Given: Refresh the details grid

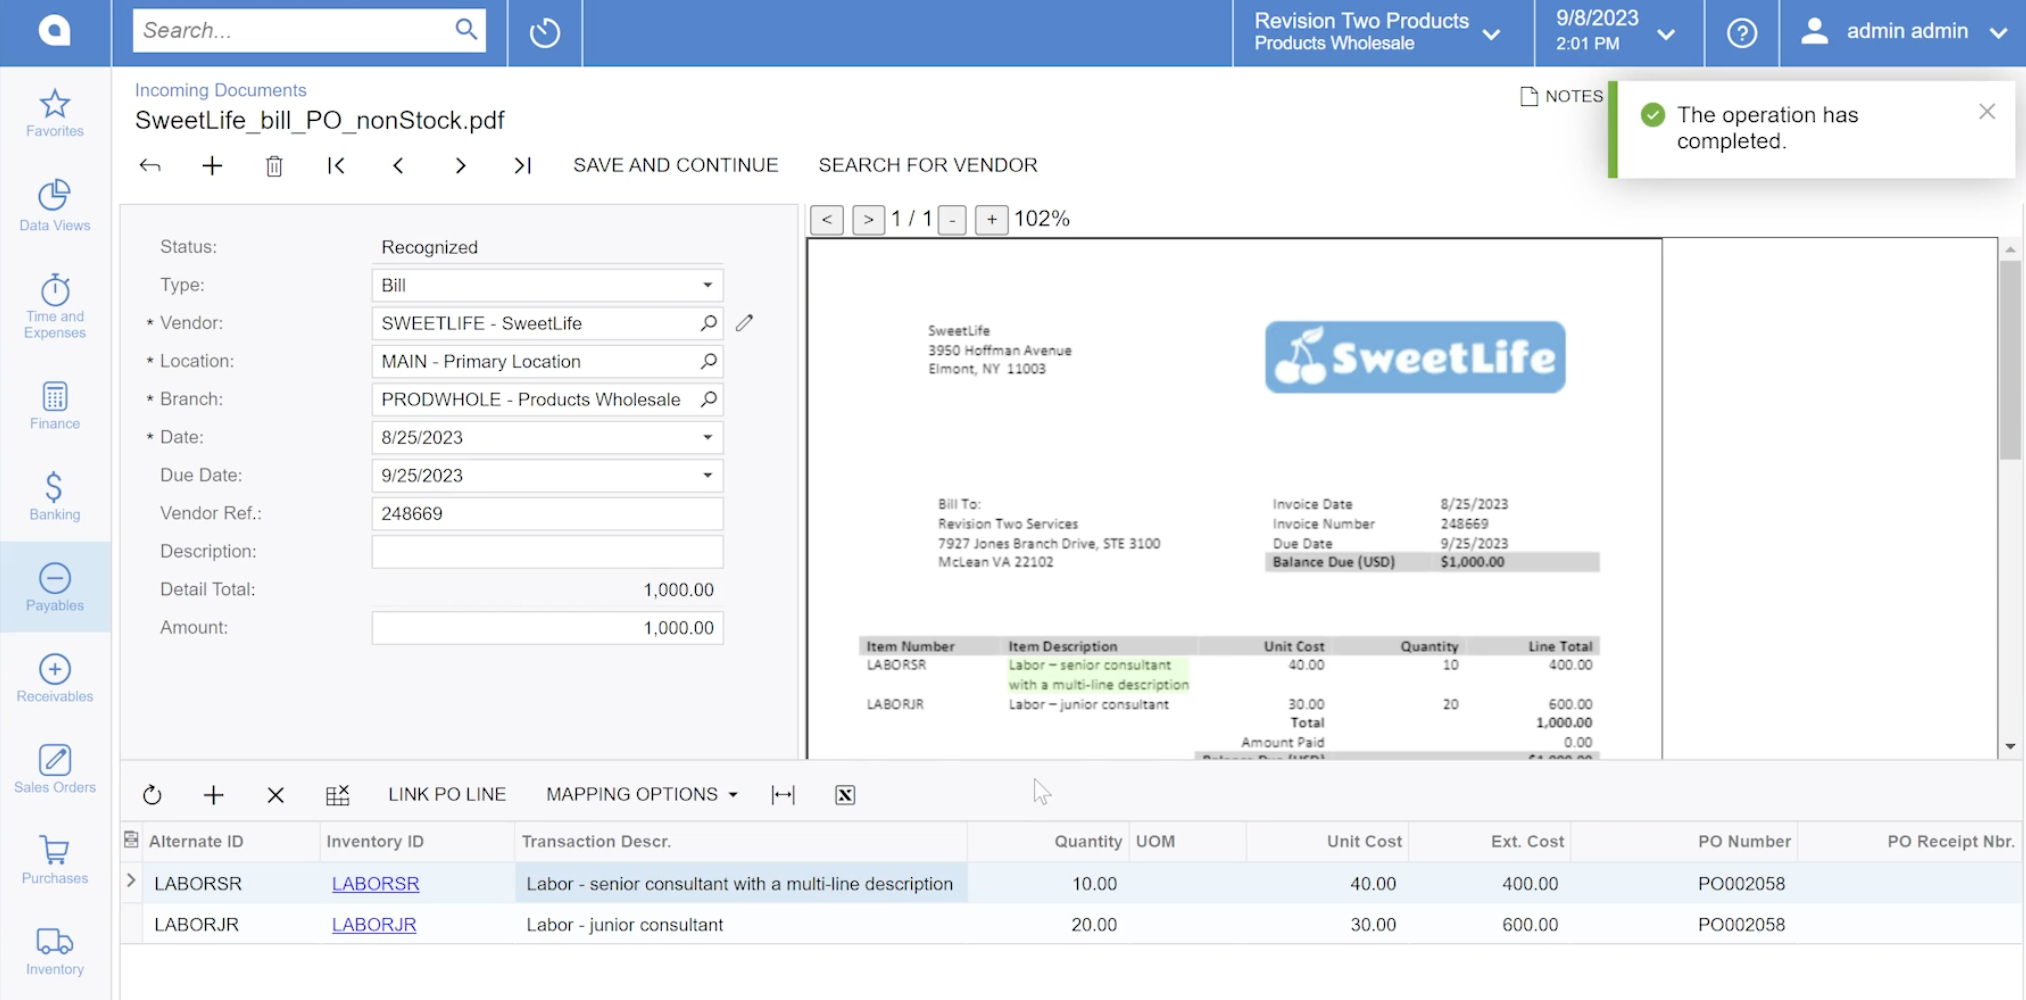Looking at the screenshot, I should 152,795.
